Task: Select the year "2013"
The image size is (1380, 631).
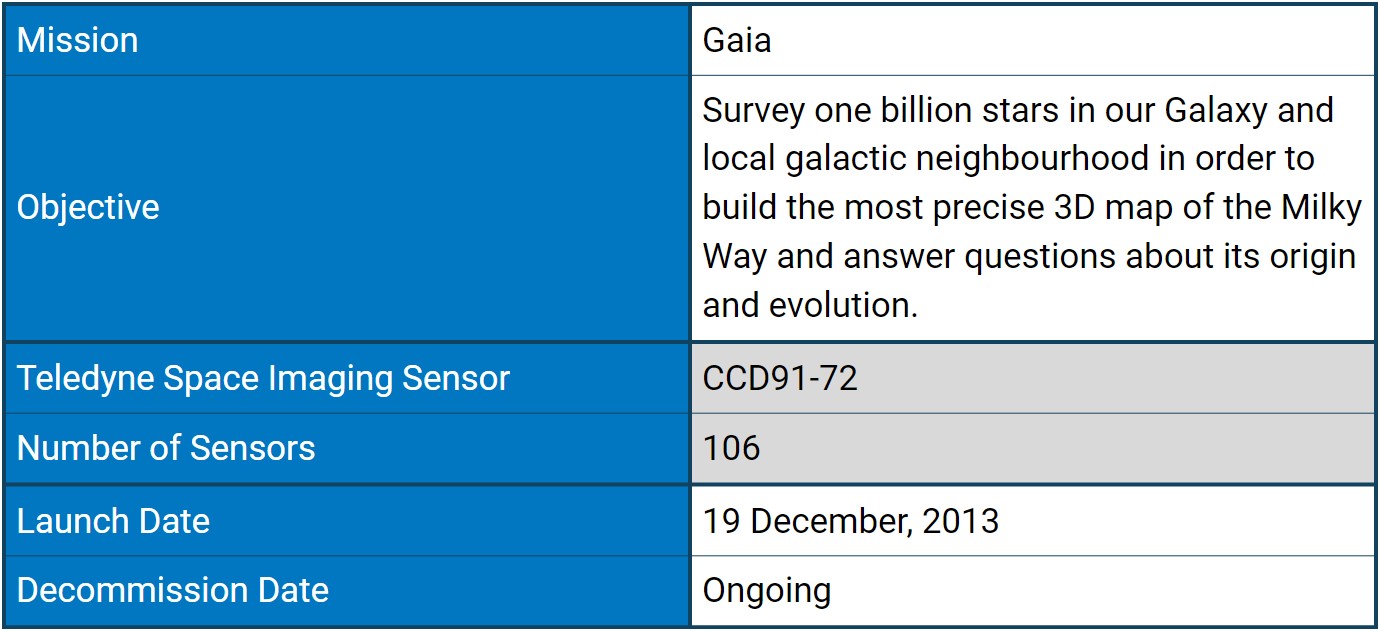Action: [x=960, y=521]
